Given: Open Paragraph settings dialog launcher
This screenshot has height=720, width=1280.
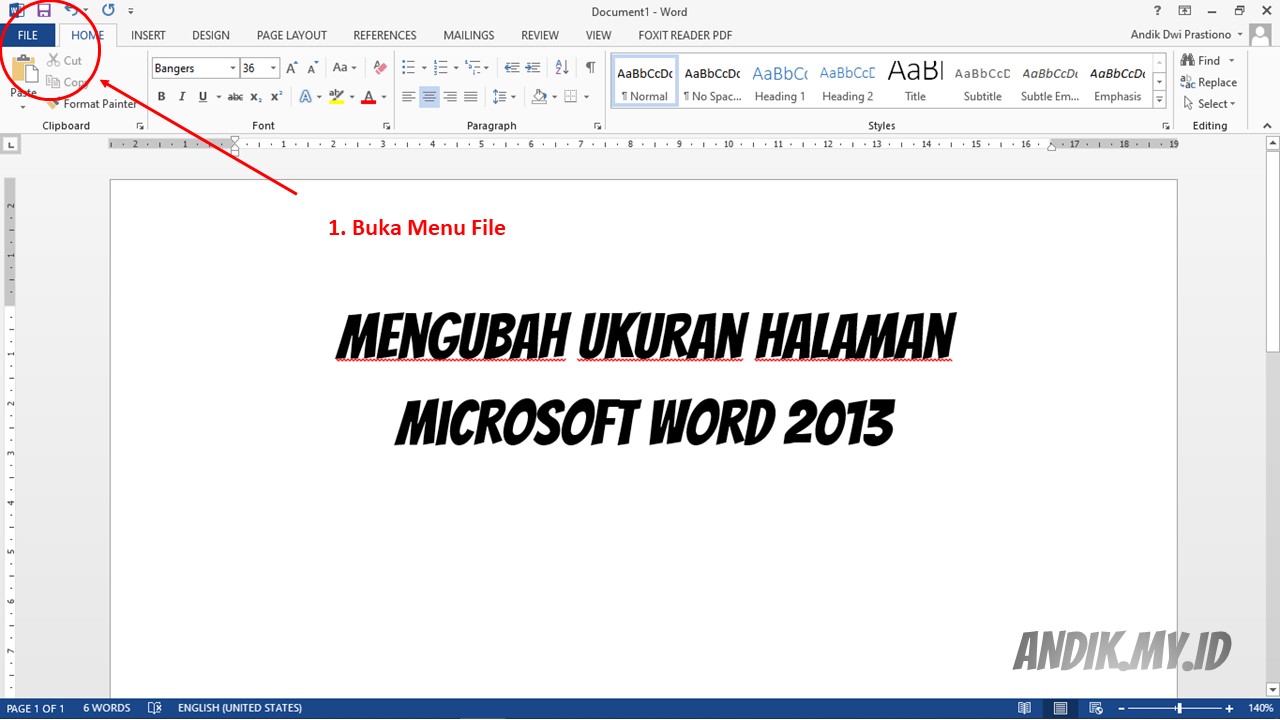Looking at the screenshot, I should pyautogui.click(x=598, y=126).
